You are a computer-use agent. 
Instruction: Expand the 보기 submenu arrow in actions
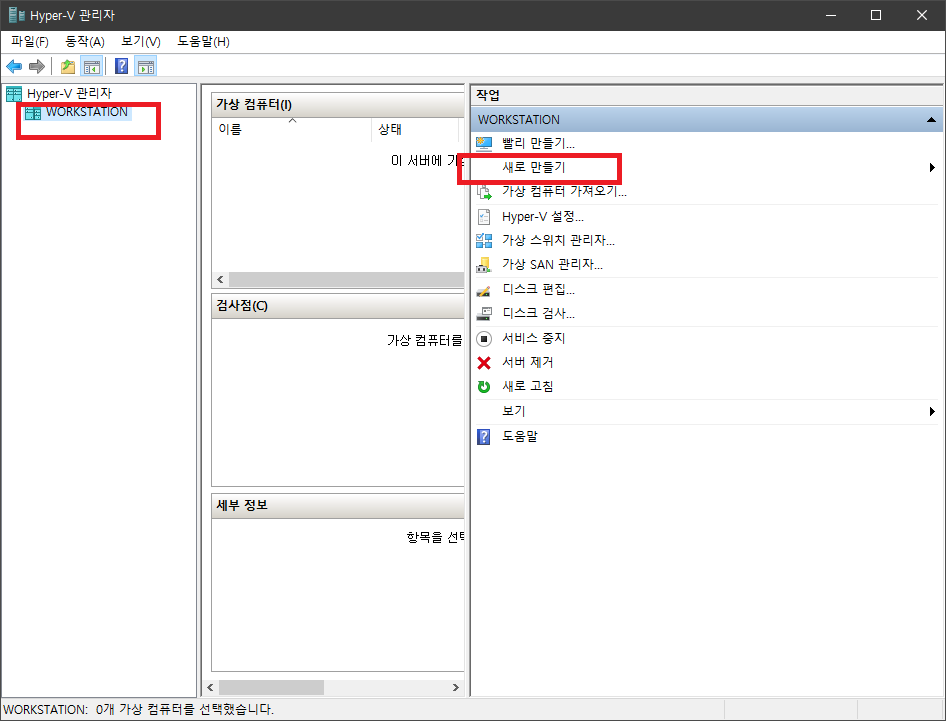(932, 411)
